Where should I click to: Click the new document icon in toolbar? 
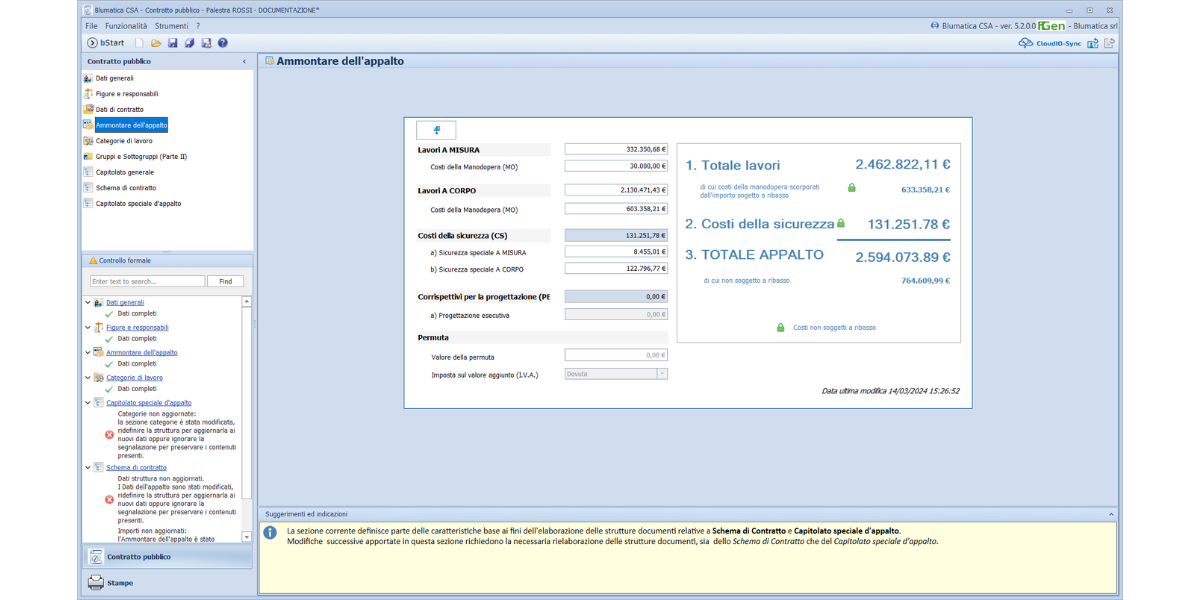point(140,43)
